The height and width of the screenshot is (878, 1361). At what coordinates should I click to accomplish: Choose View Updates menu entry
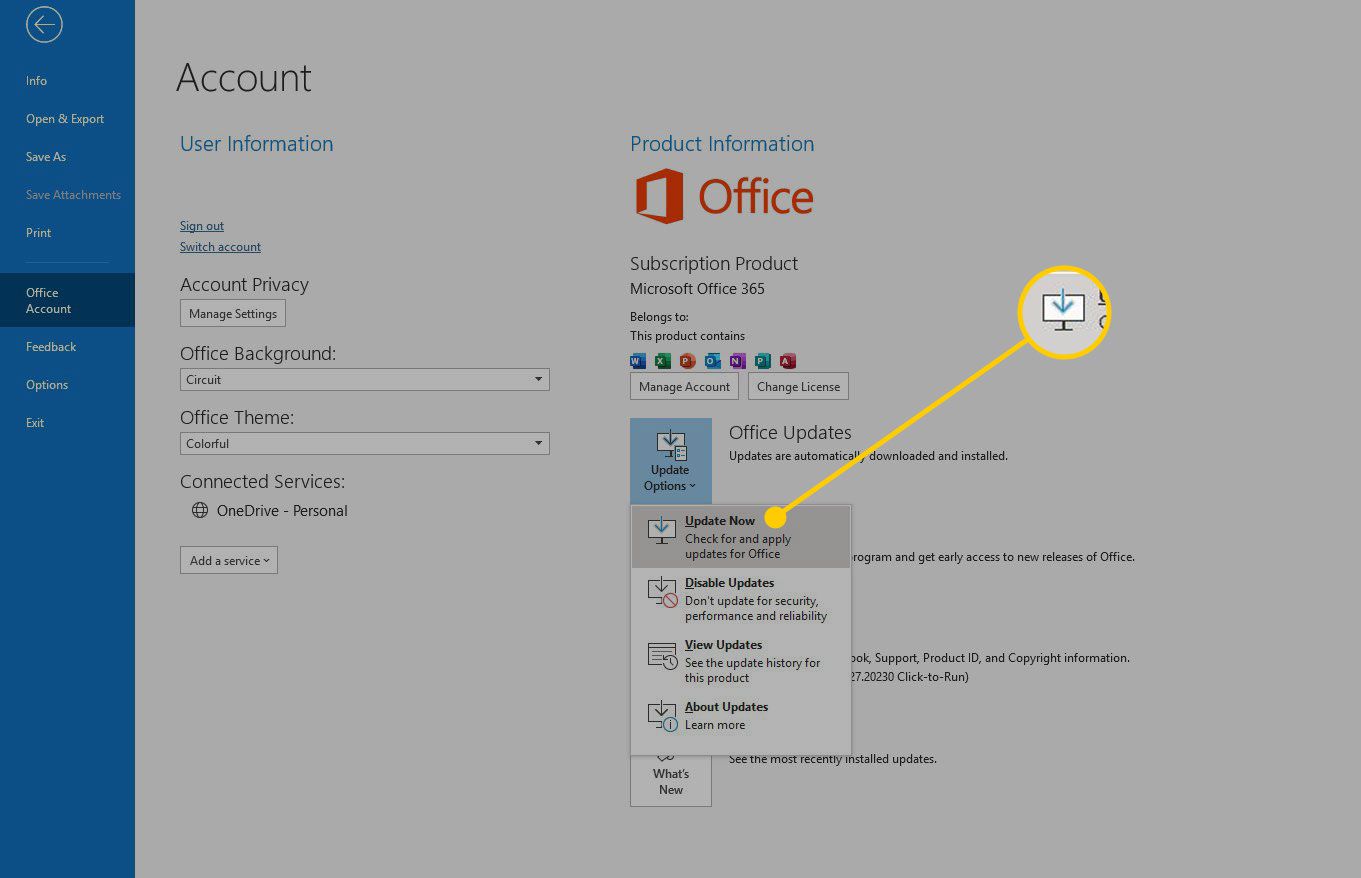point(741,661)
